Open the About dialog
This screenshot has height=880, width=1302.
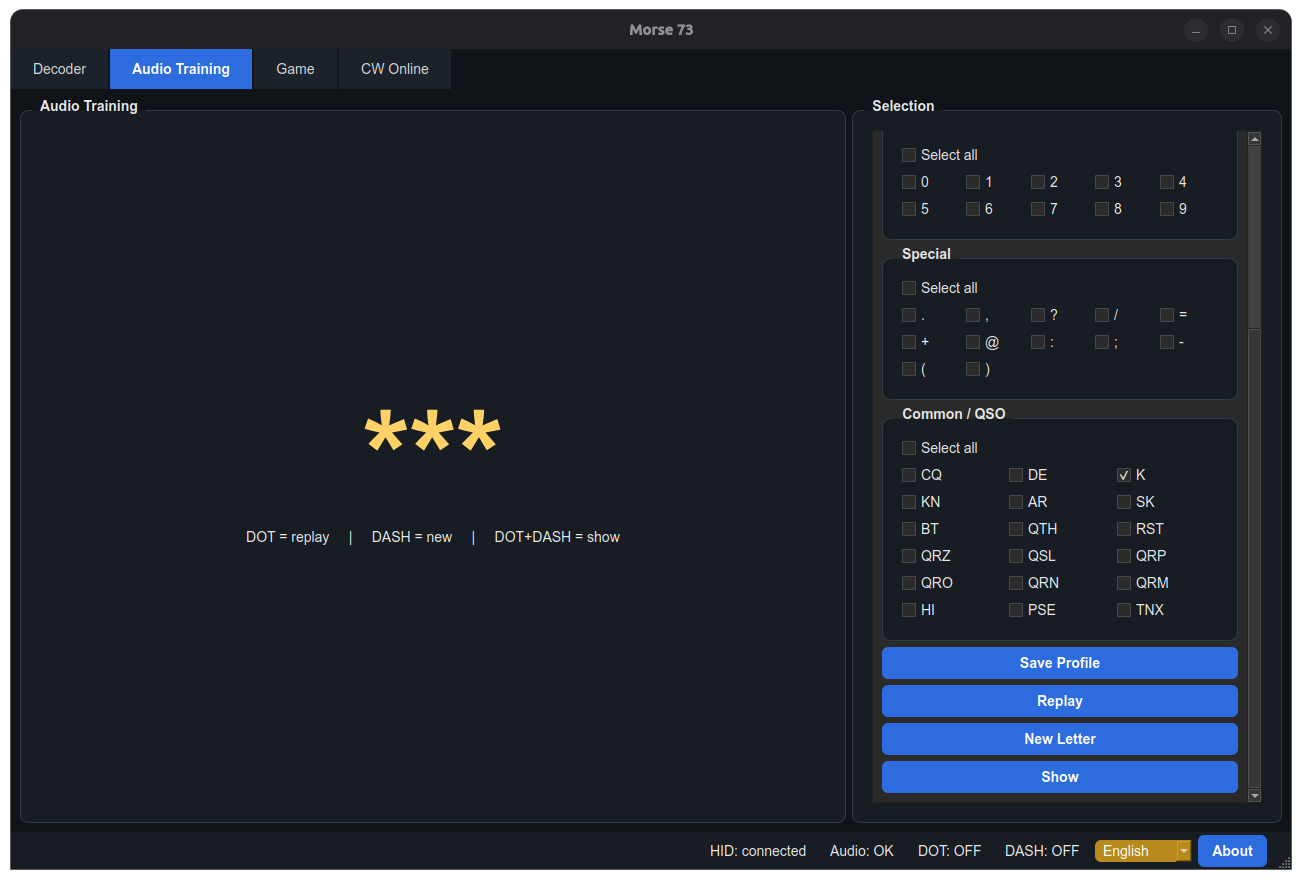(x=1232, y=851)
